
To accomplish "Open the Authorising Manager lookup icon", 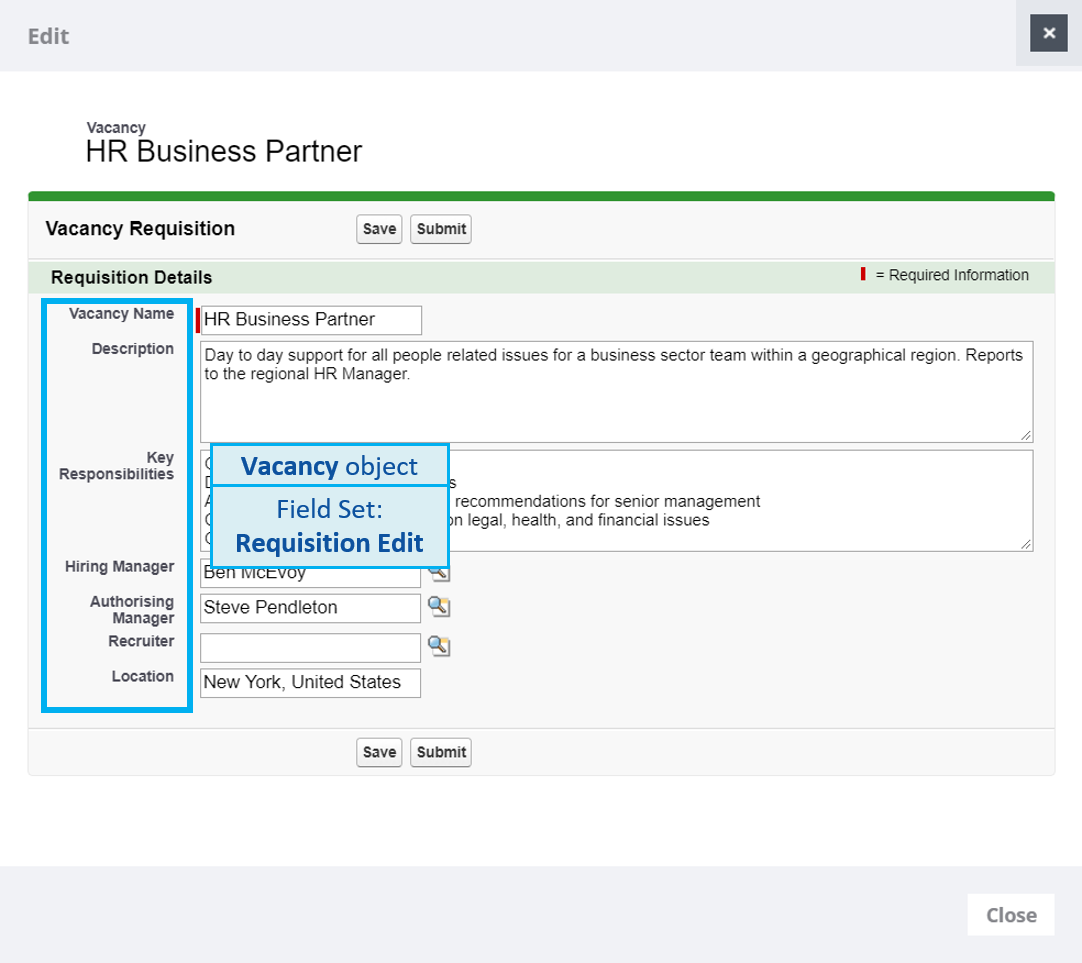I will [x=439, y=607].
